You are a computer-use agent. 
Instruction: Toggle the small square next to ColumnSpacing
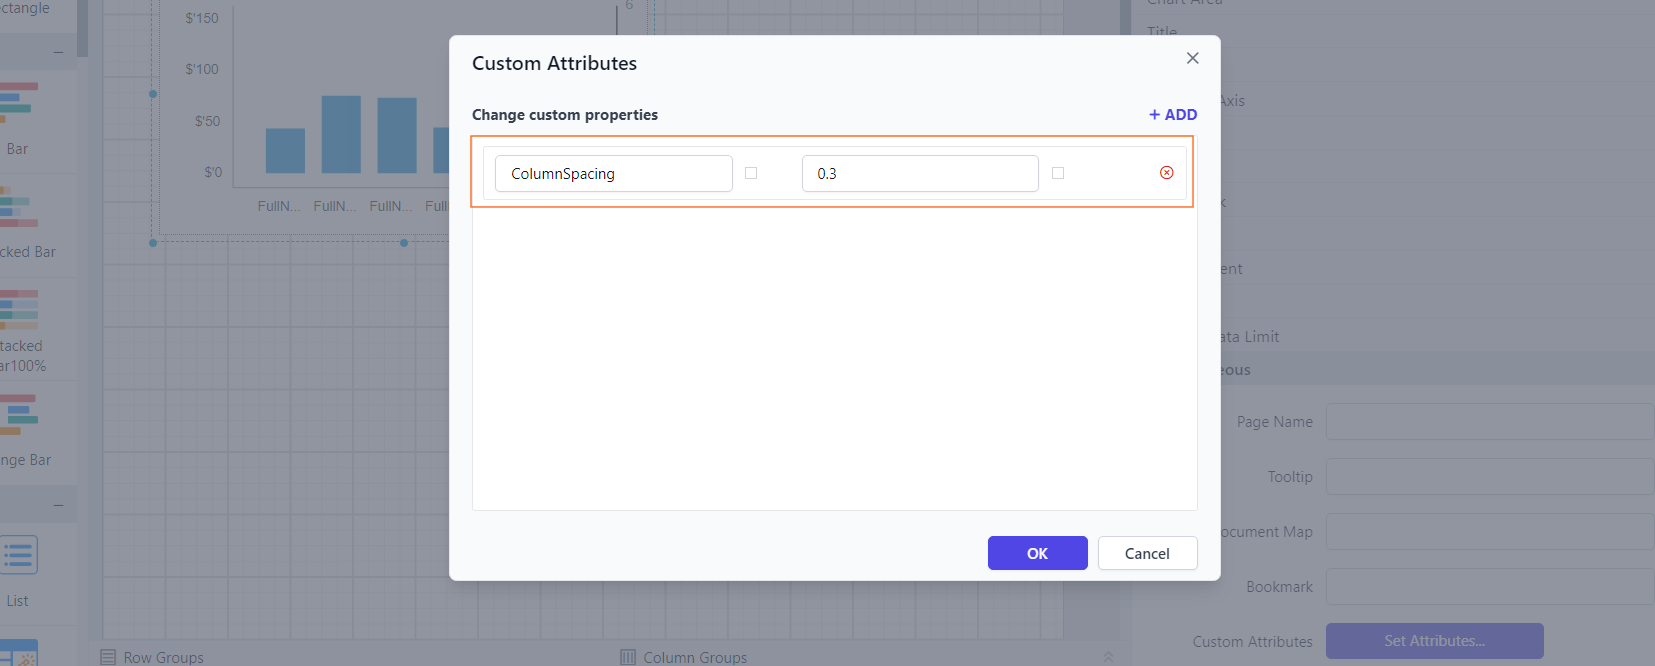[751, 173]
